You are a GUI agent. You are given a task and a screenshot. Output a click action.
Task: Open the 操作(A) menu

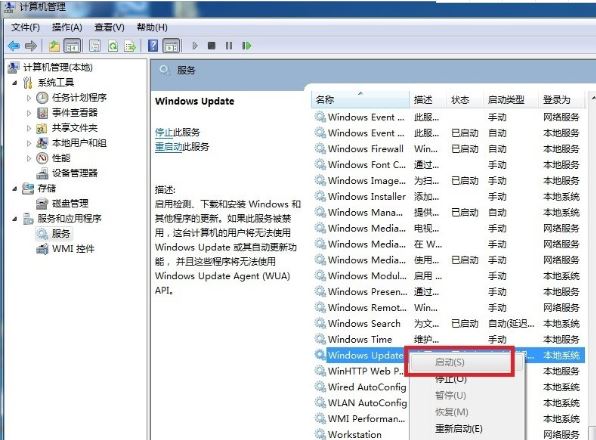[x=67, y=27]
